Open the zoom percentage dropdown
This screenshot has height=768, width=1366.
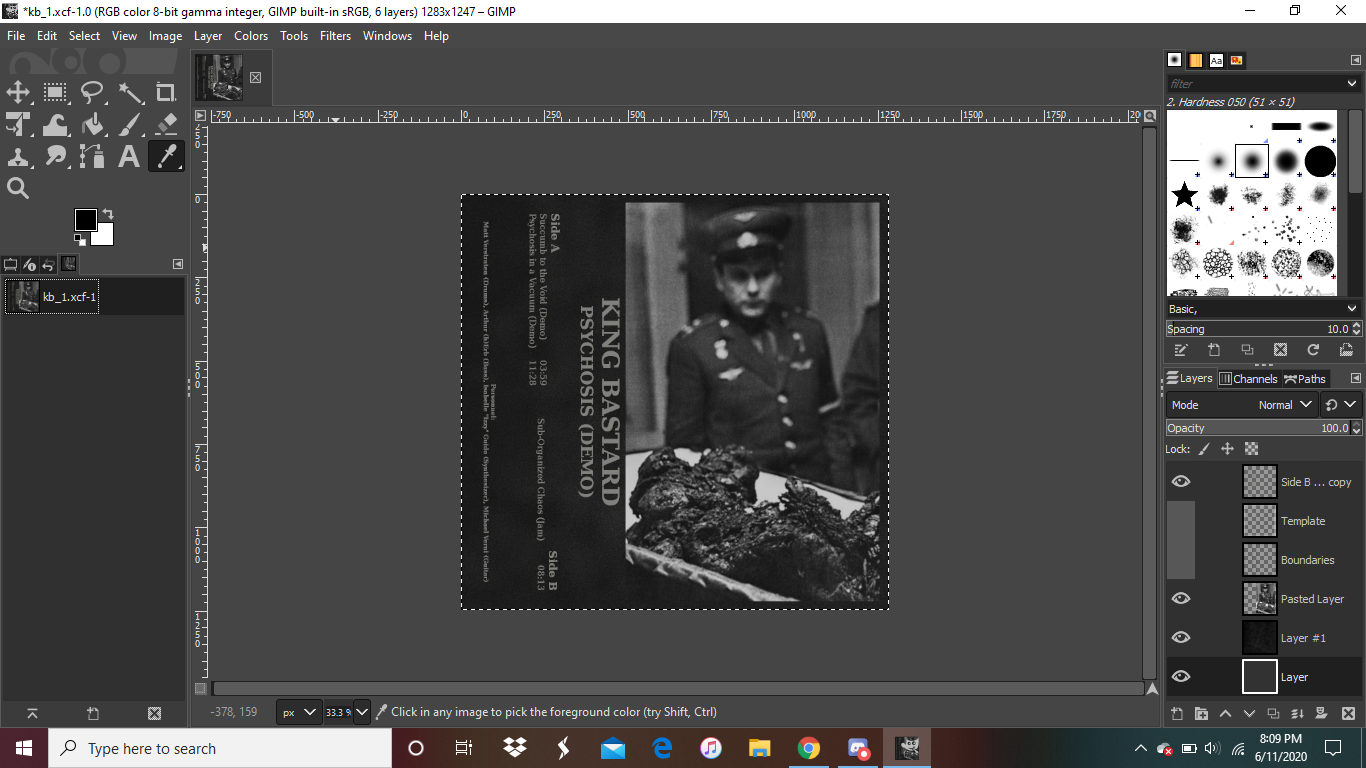point(362,712)
